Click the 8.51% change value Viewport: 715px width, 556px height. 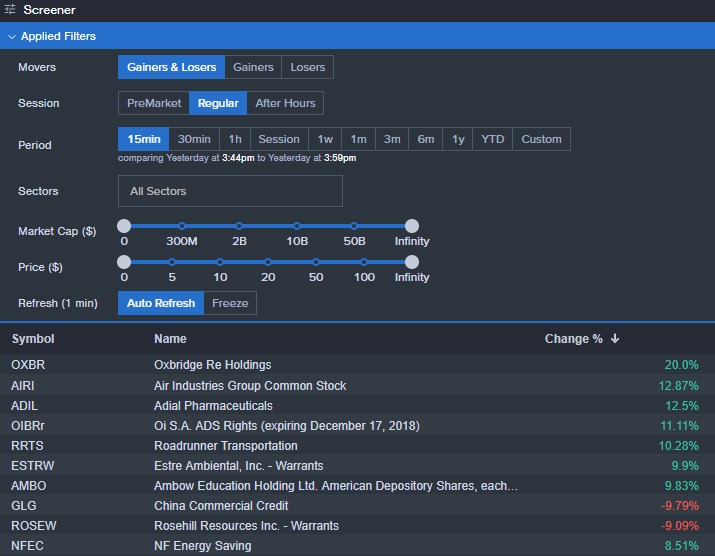point(681,546)
